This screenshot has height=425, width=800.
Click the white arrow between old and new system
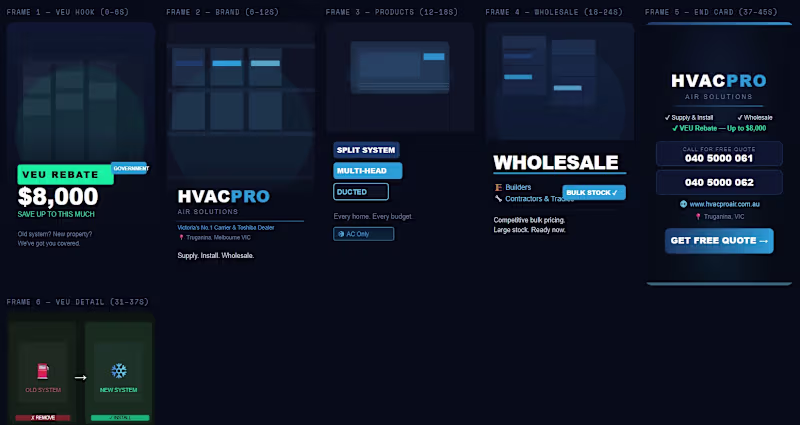[81, 378]
